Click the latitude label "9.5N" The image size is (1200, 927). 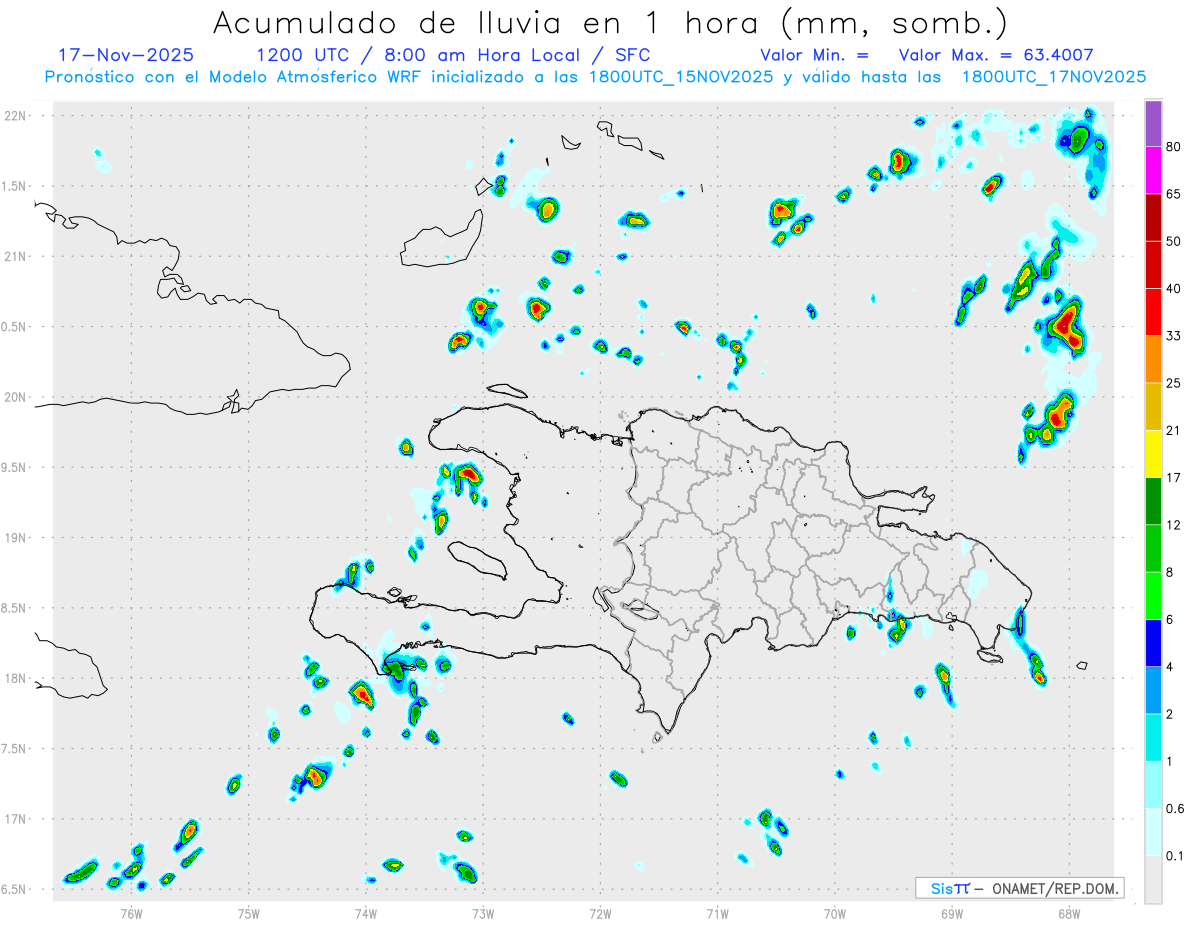14,467
